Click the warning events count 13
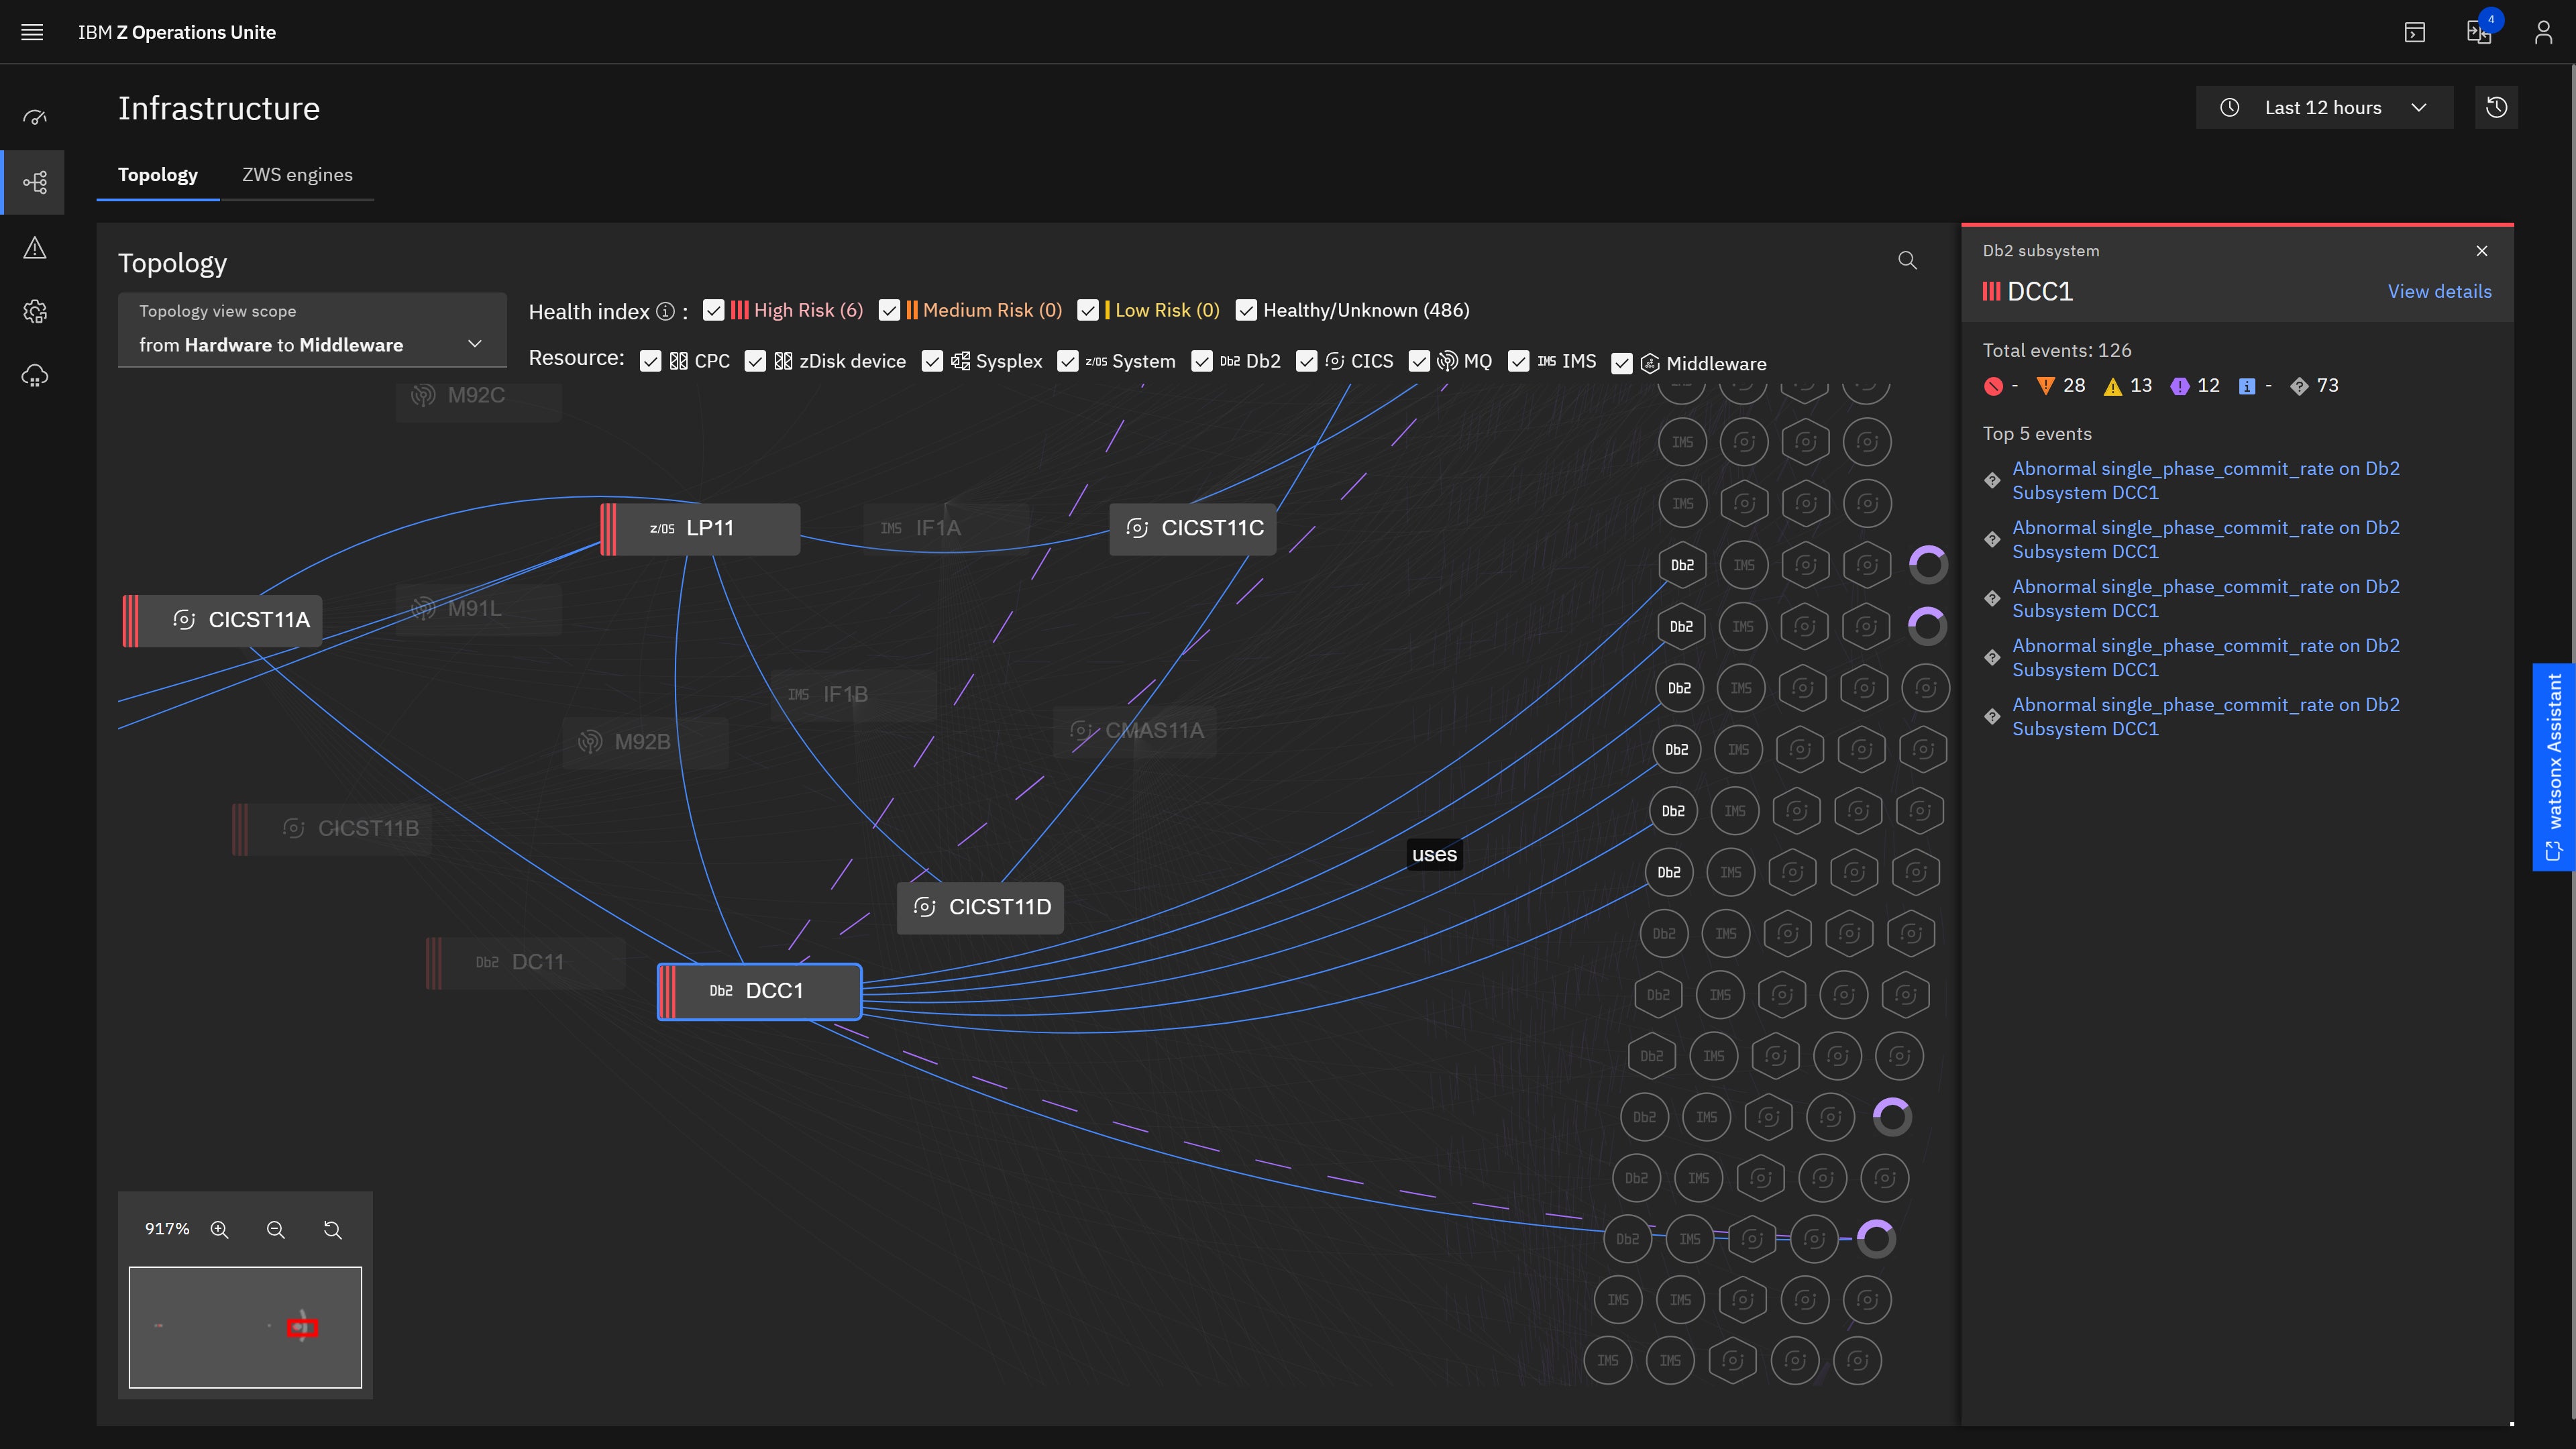The width and height of the screenshot is (2576, 1449). click(2141, 385)
